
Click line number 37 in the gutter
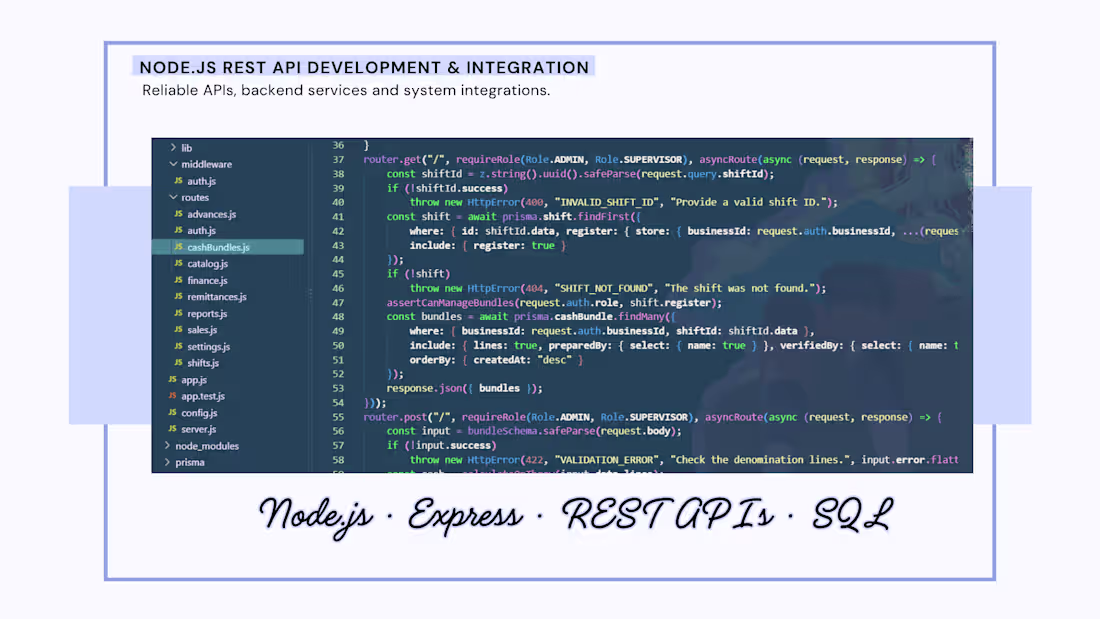tap(338, 159)
